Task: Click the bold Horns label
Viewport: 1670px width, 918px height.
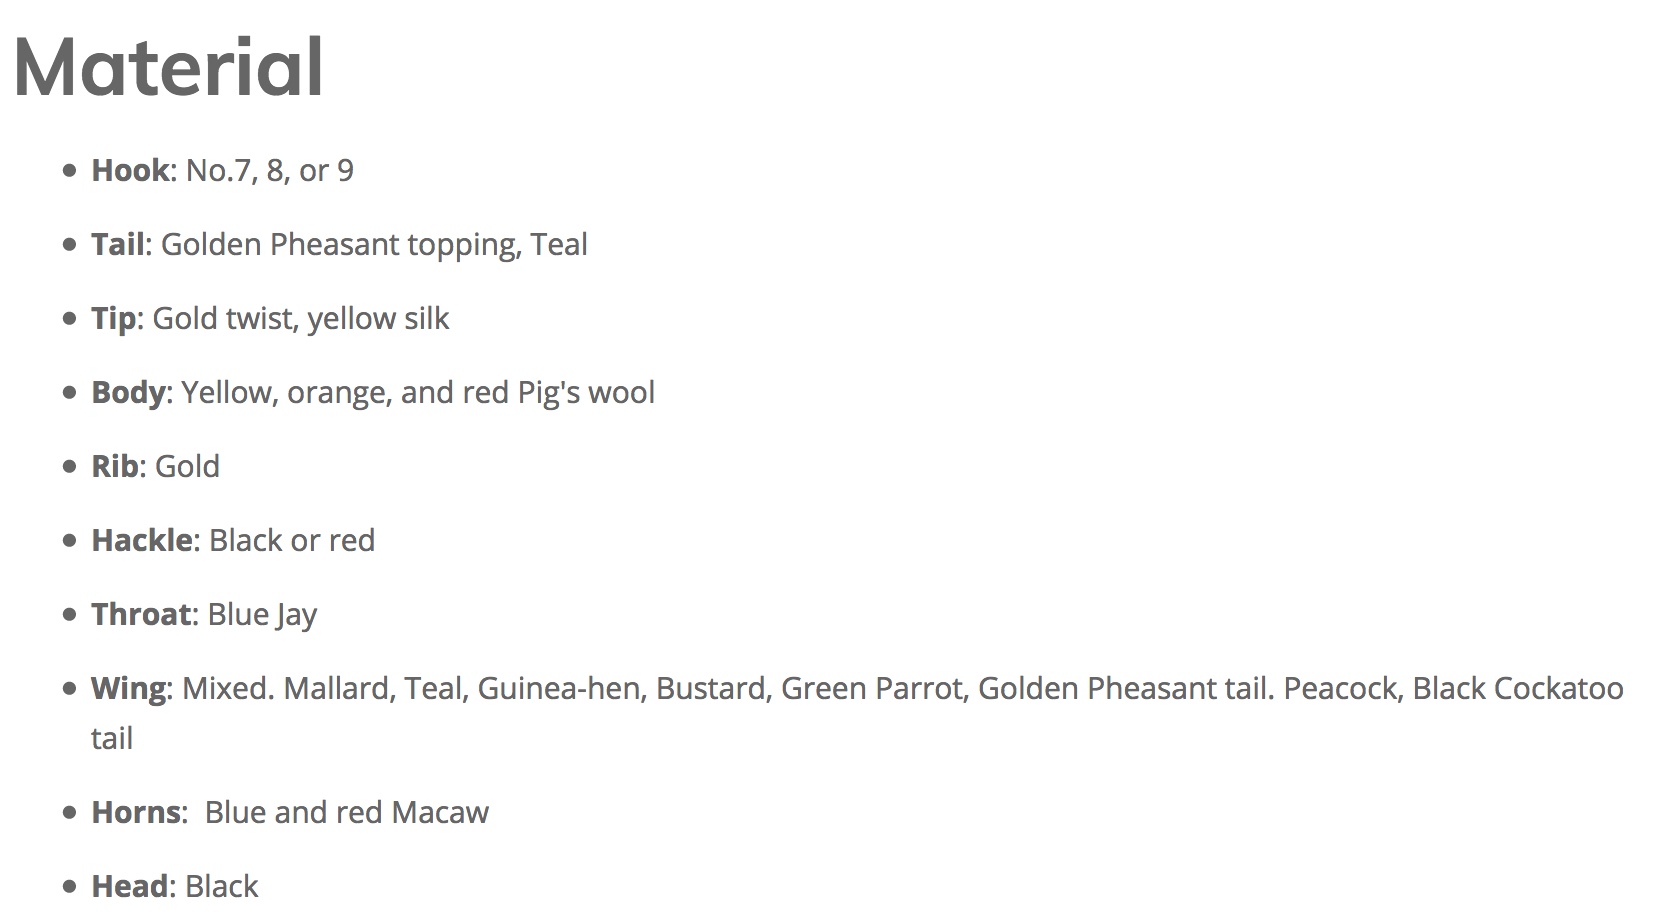Action: [136, 812]
